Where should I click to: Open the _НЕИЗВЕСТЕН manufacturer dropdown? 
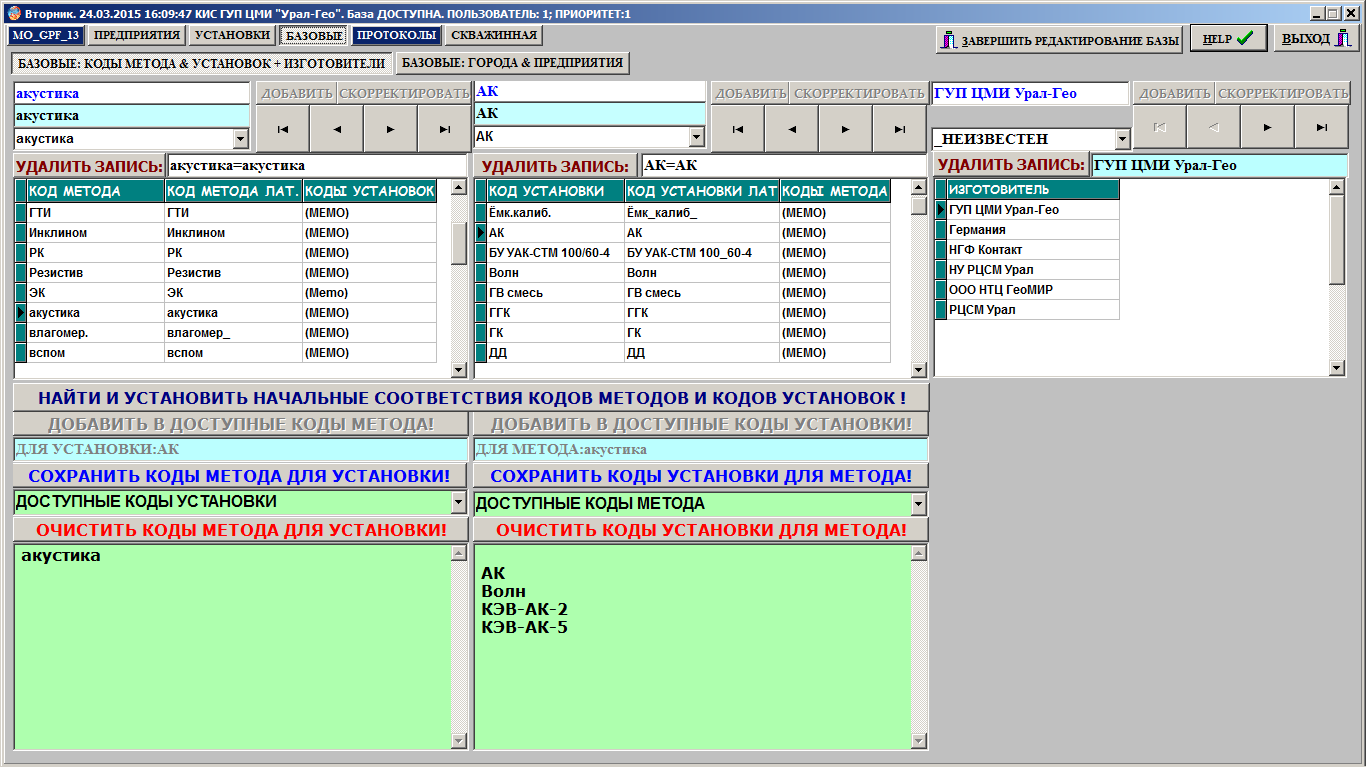[x=1122, y=139]
